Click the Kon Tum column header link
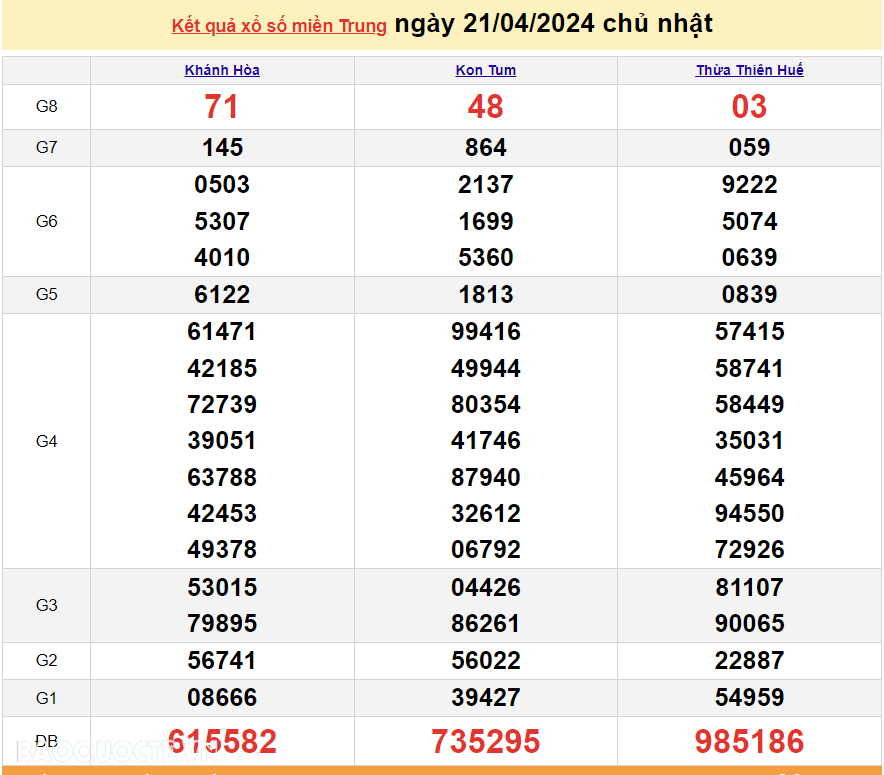 pyautogui.click(x=486, y=70)
